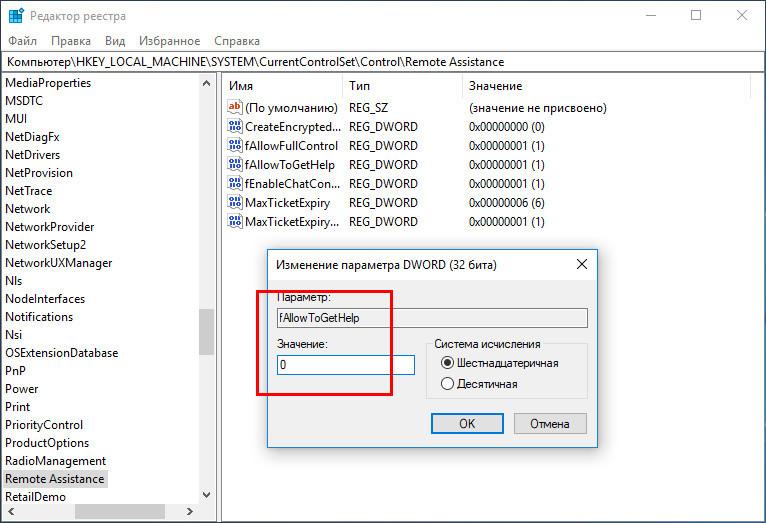
Task: Select the RadioManagement key
Action: click(55, 461)
